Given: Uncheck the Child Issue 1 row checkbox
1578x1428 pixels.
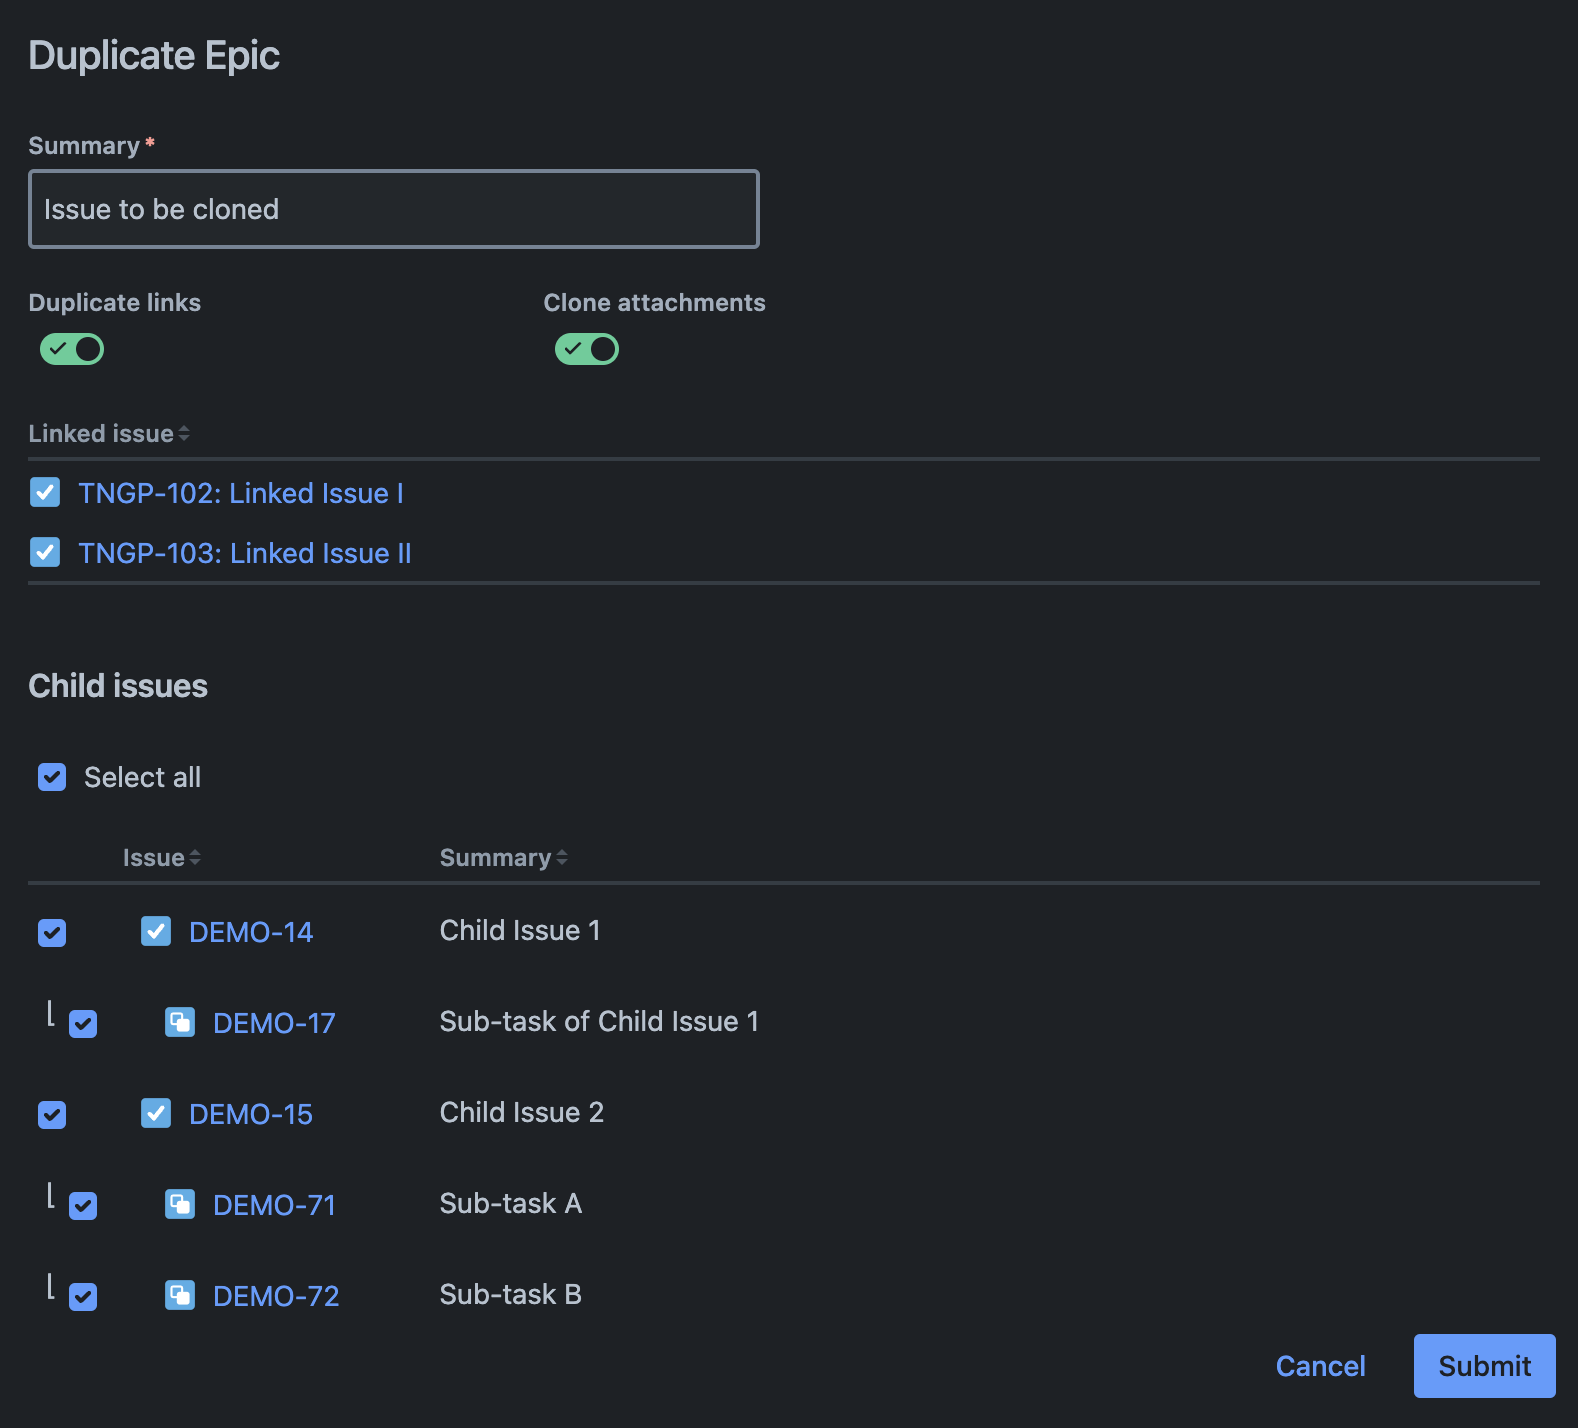Looking at the screenshot, I should pos(52,933).
